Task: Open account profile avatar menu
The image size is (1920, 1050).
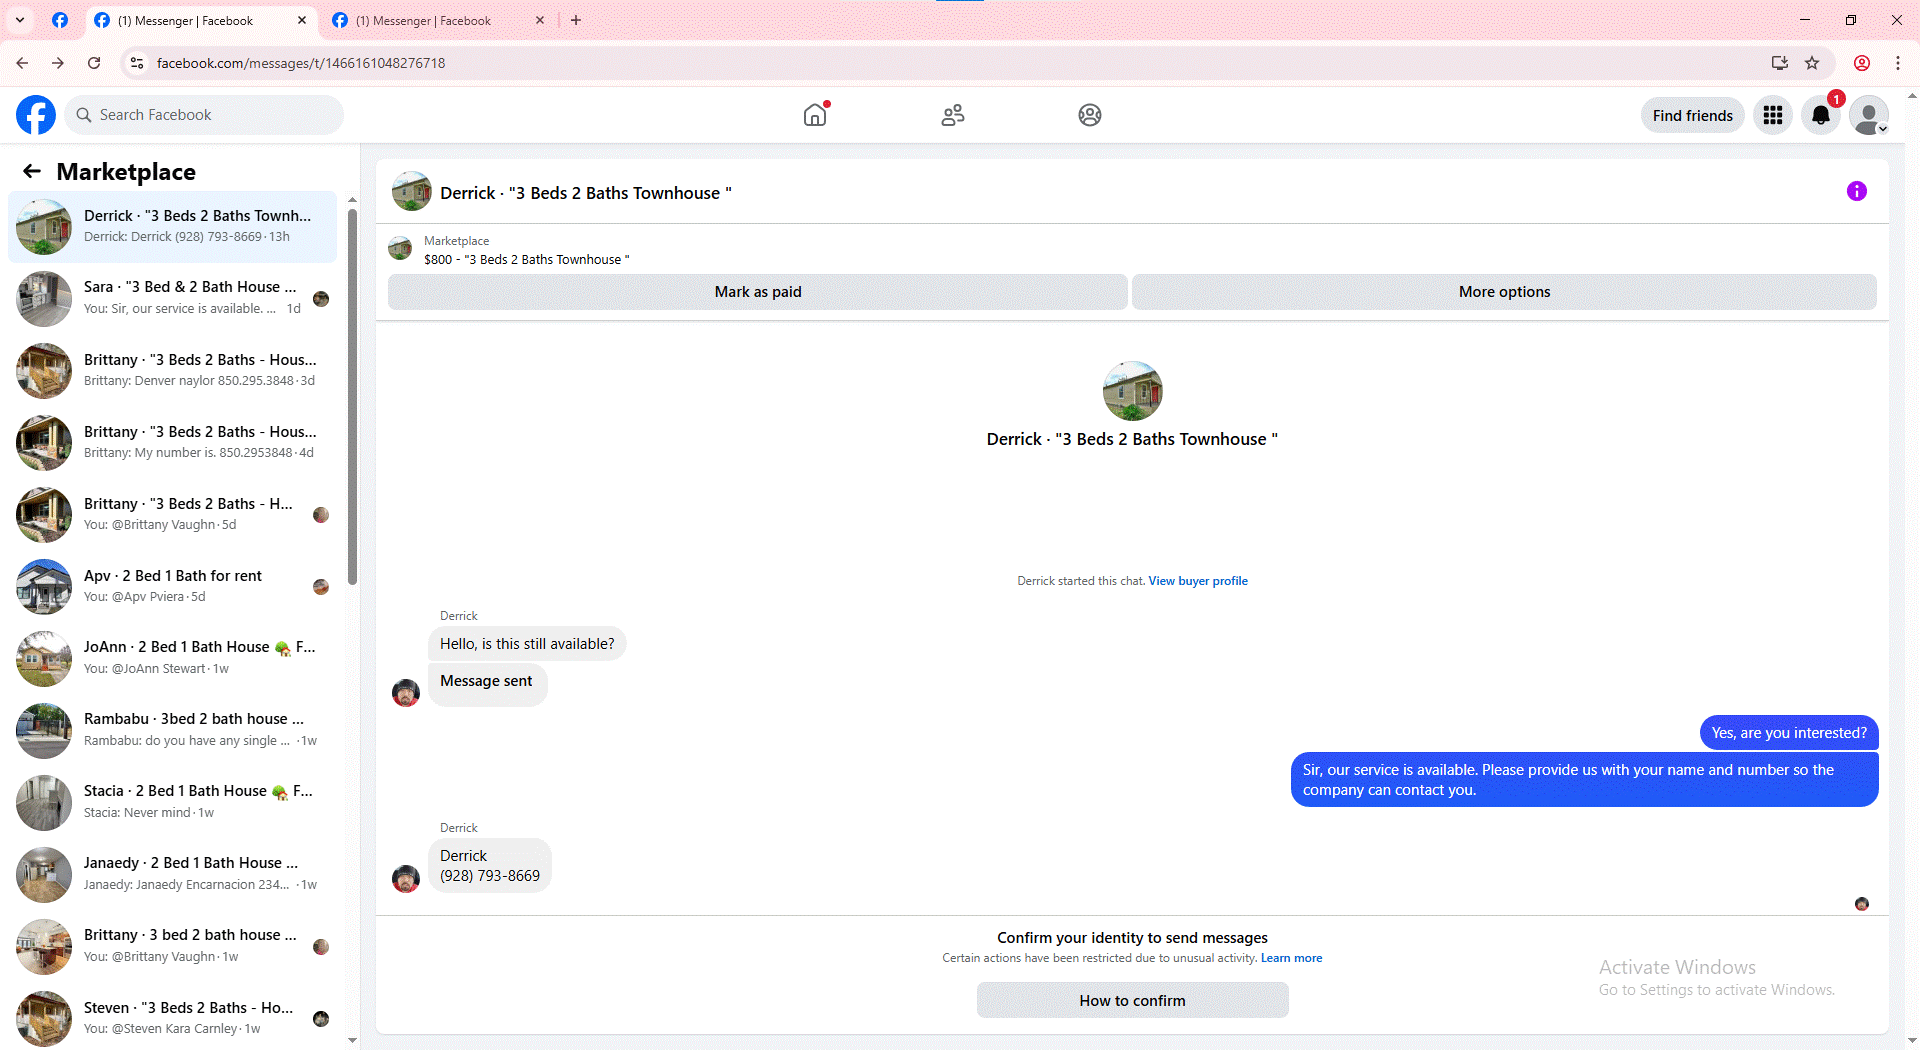Action: [1869, 115]
